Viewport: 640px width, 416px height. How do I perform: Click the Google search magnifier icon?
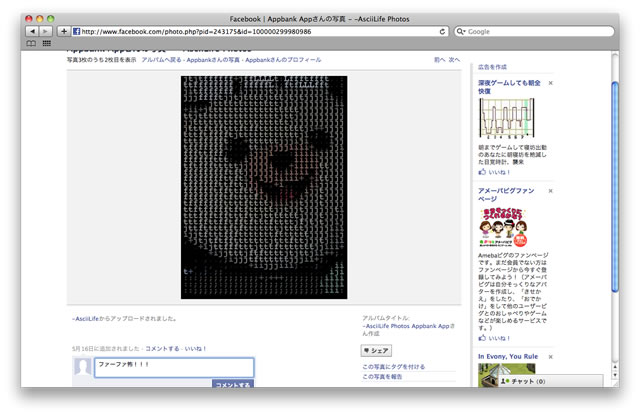tap(461, 31)
